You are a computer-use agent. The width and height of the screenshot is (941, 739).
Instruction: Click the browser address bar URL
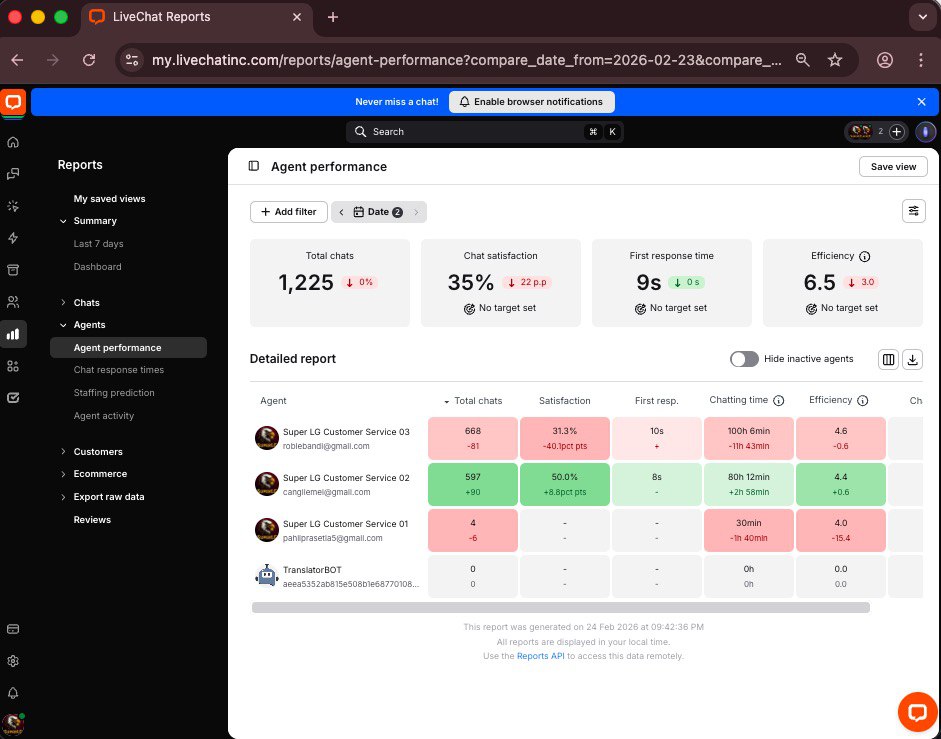pos(466,60)
